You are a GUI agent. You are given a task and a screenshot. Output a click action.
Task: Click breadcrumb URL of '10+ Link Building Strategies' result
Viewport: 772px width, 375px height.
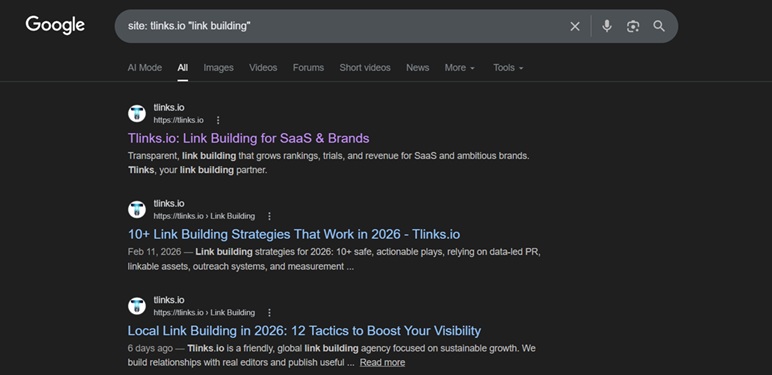point(204,217)
